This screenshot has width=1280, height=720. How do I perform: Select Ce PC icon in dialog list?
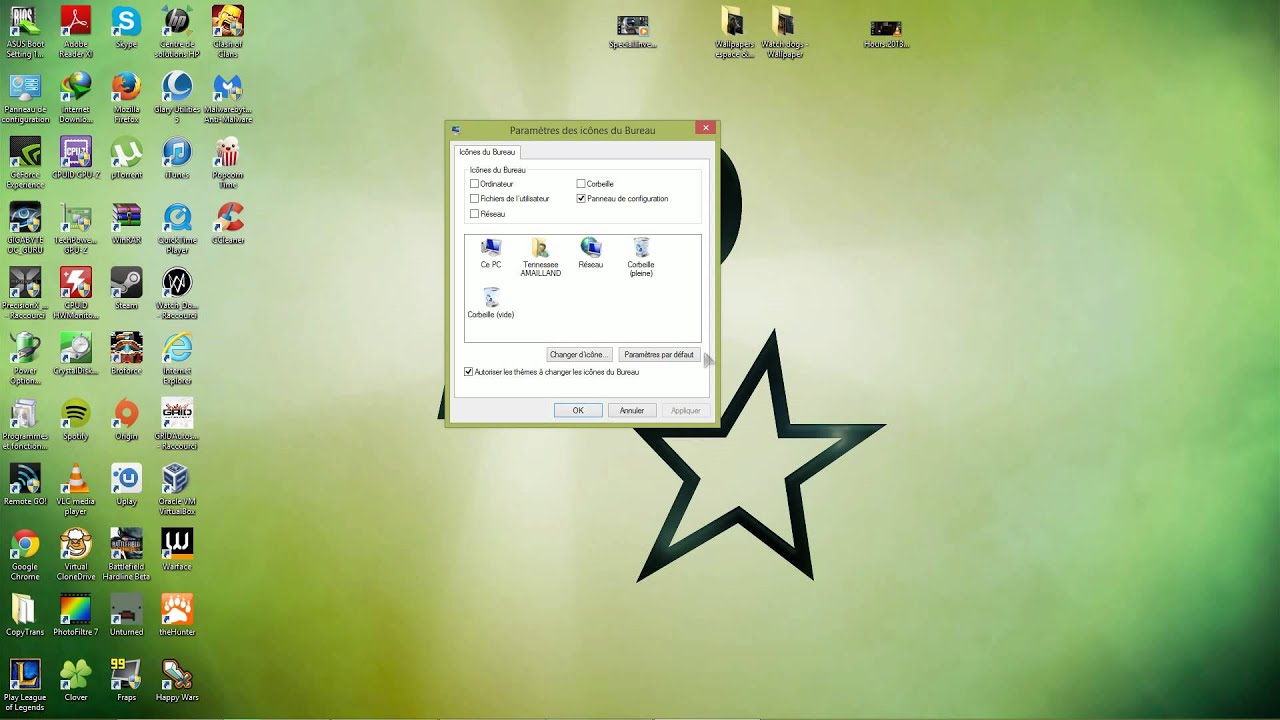point(491,253)
